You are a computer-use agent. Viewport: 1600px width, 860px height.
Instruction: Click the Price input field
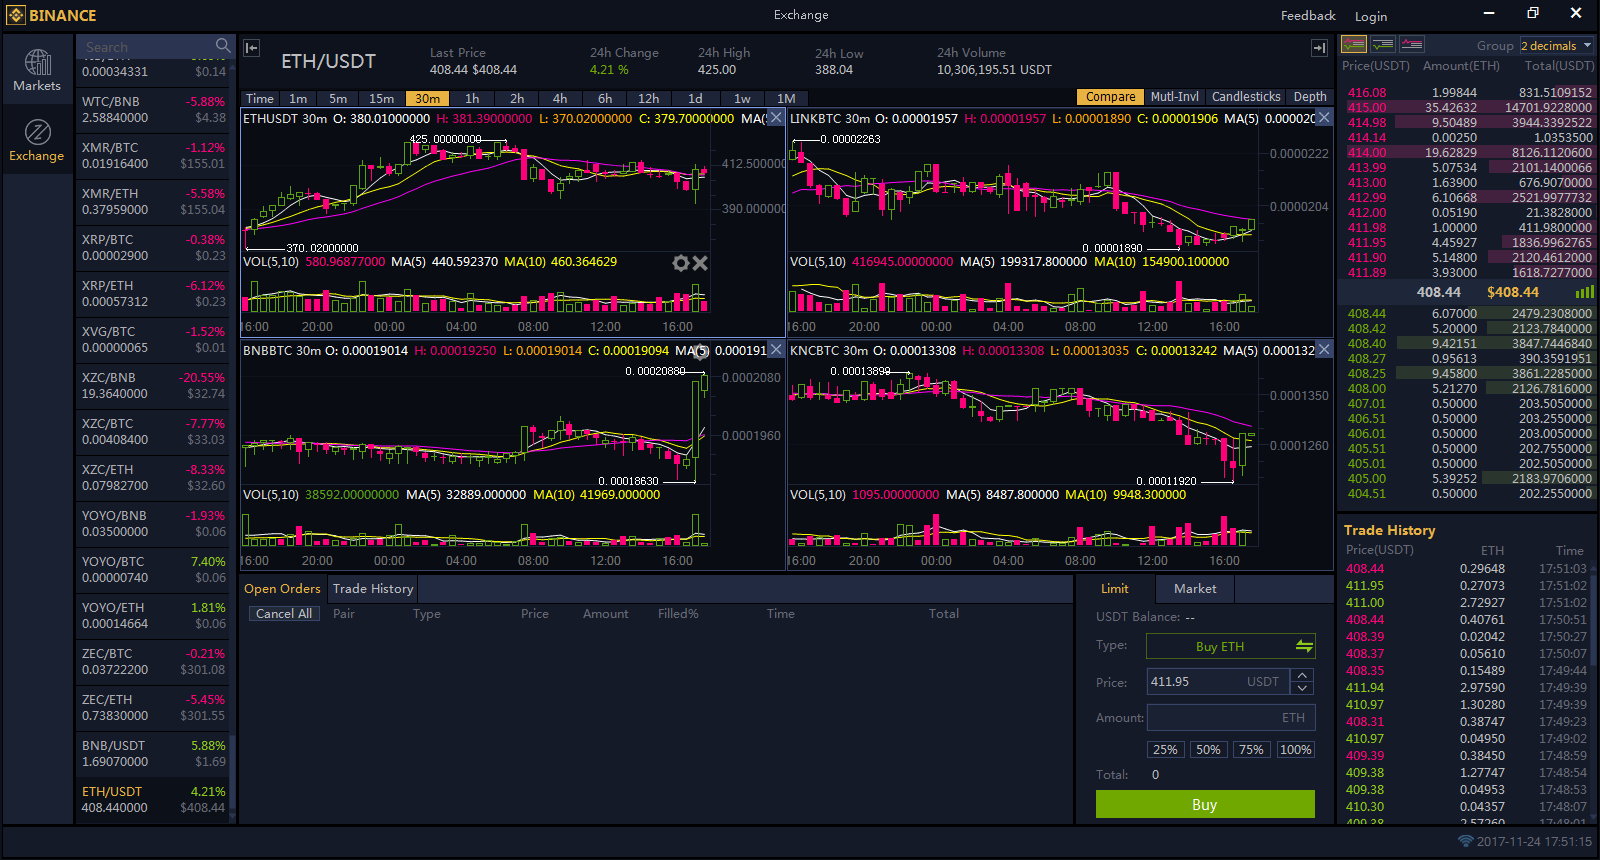click(x=1218, y=681)
